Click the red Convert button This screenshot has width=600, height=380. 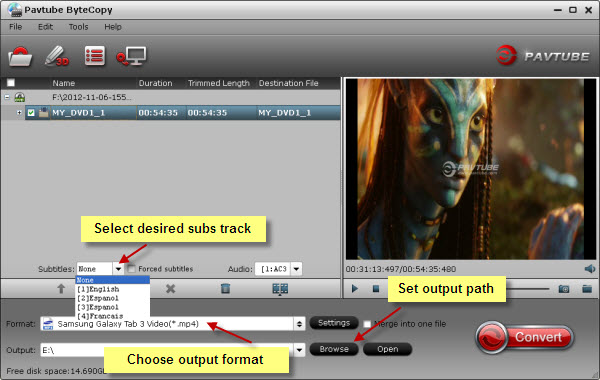525,337
